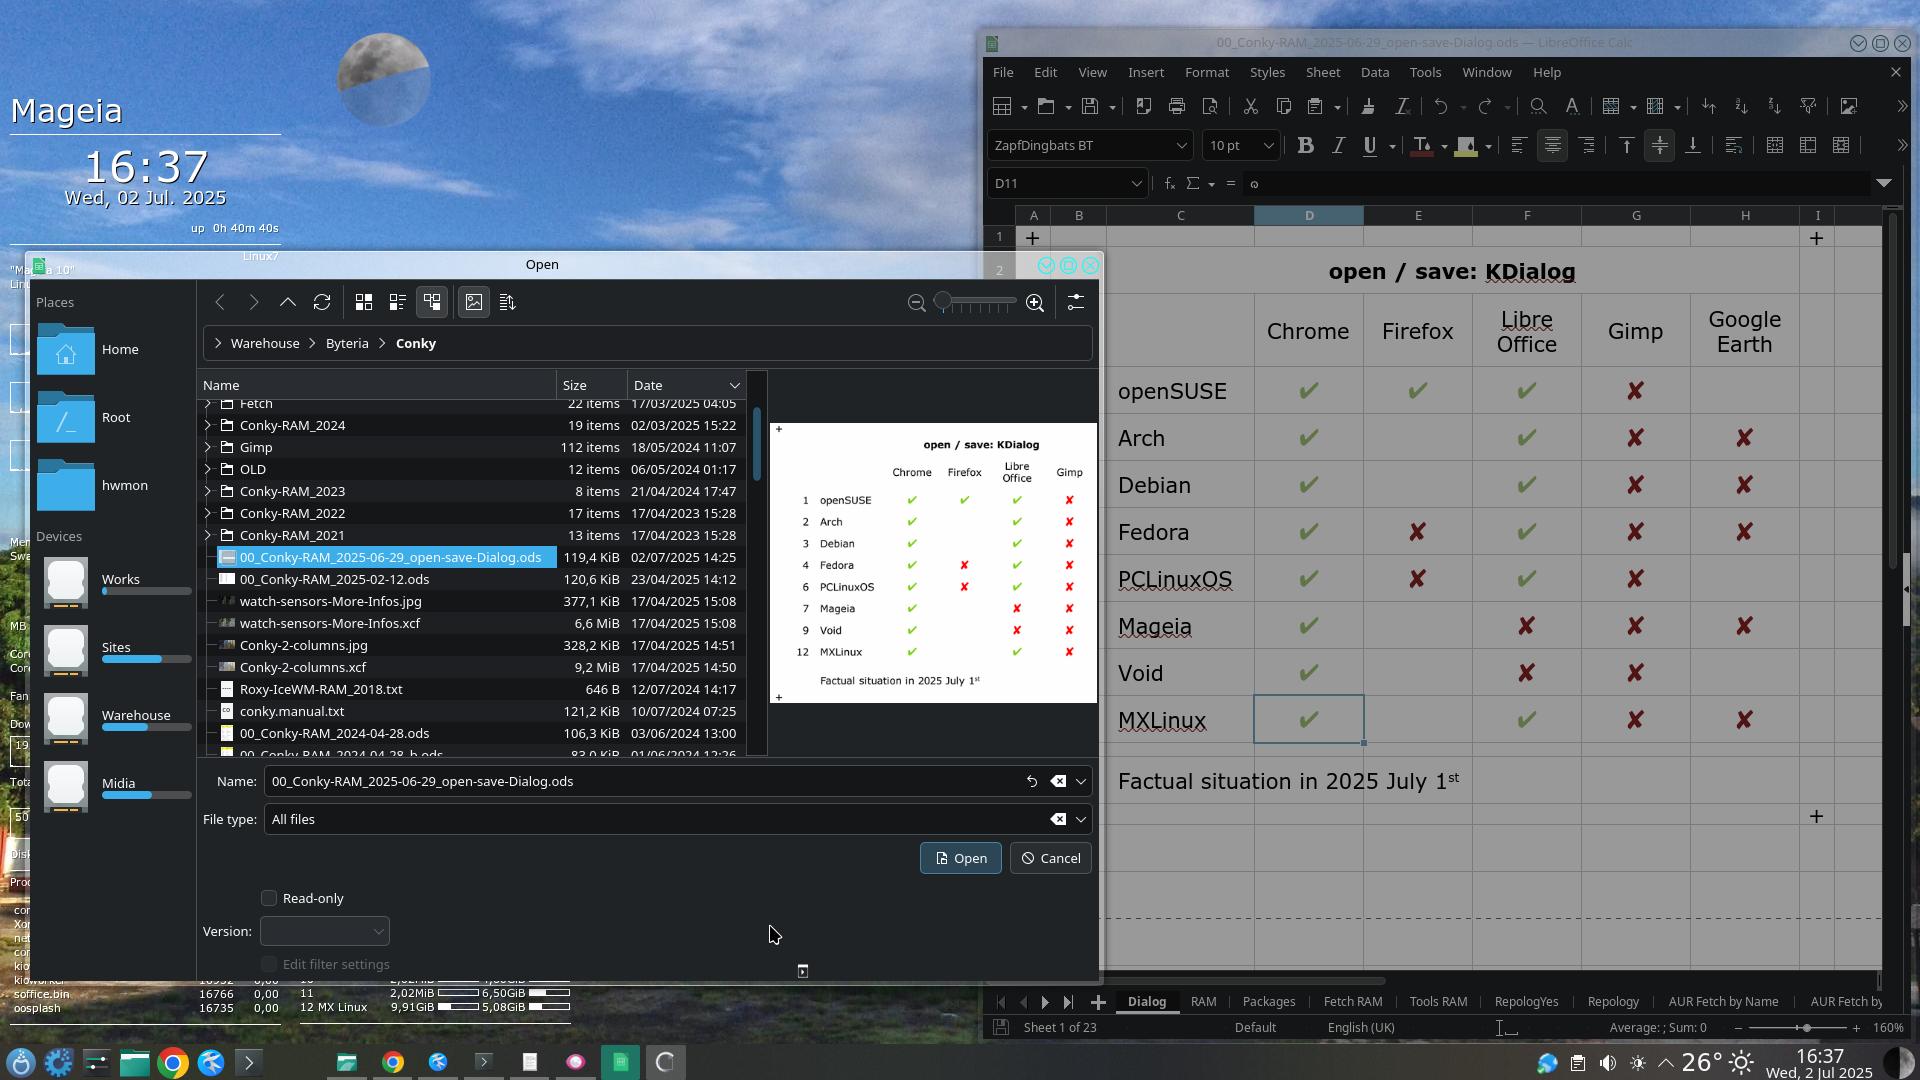1920x1080 pixels.
Task: Go to Home in Places panel
Action: (114, 350)
